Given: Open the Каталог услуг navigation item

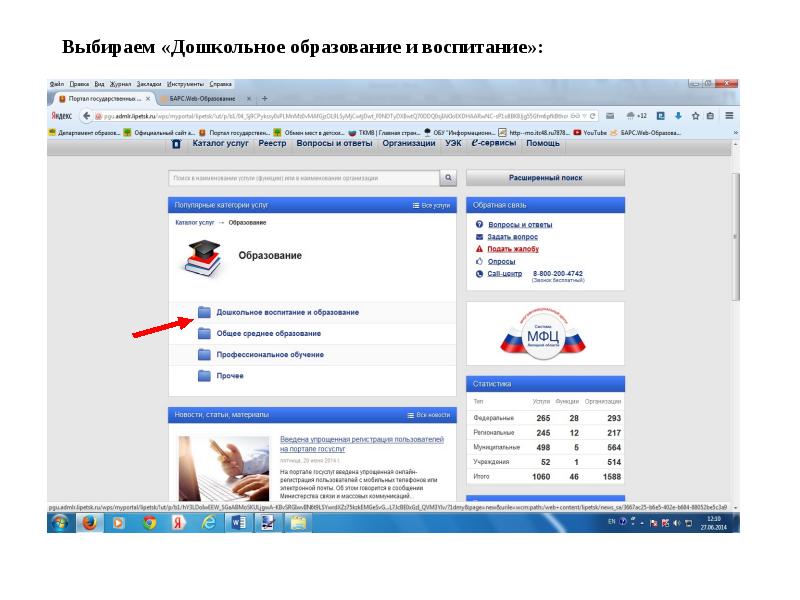Looking at the screenshot, I should click(x=222, y=143).
